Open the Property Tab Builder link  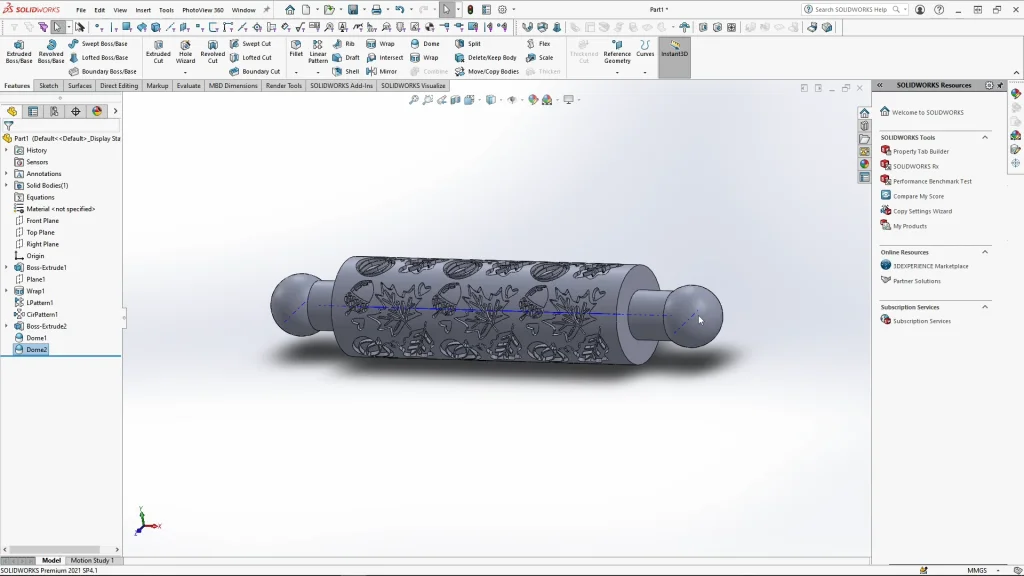(920, 152)
